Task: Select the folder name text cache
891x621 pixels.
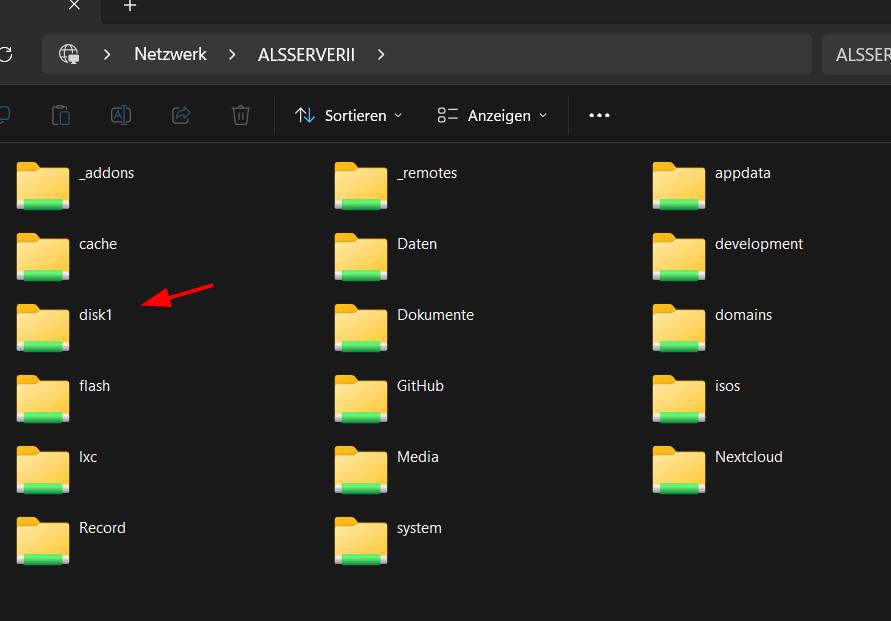Action: tap(98, 244)
